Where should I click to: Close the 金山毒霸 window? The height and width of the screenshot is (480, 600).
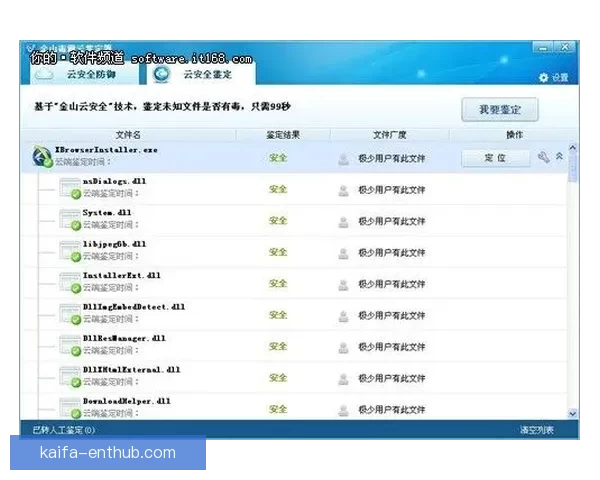pos(565,47)
